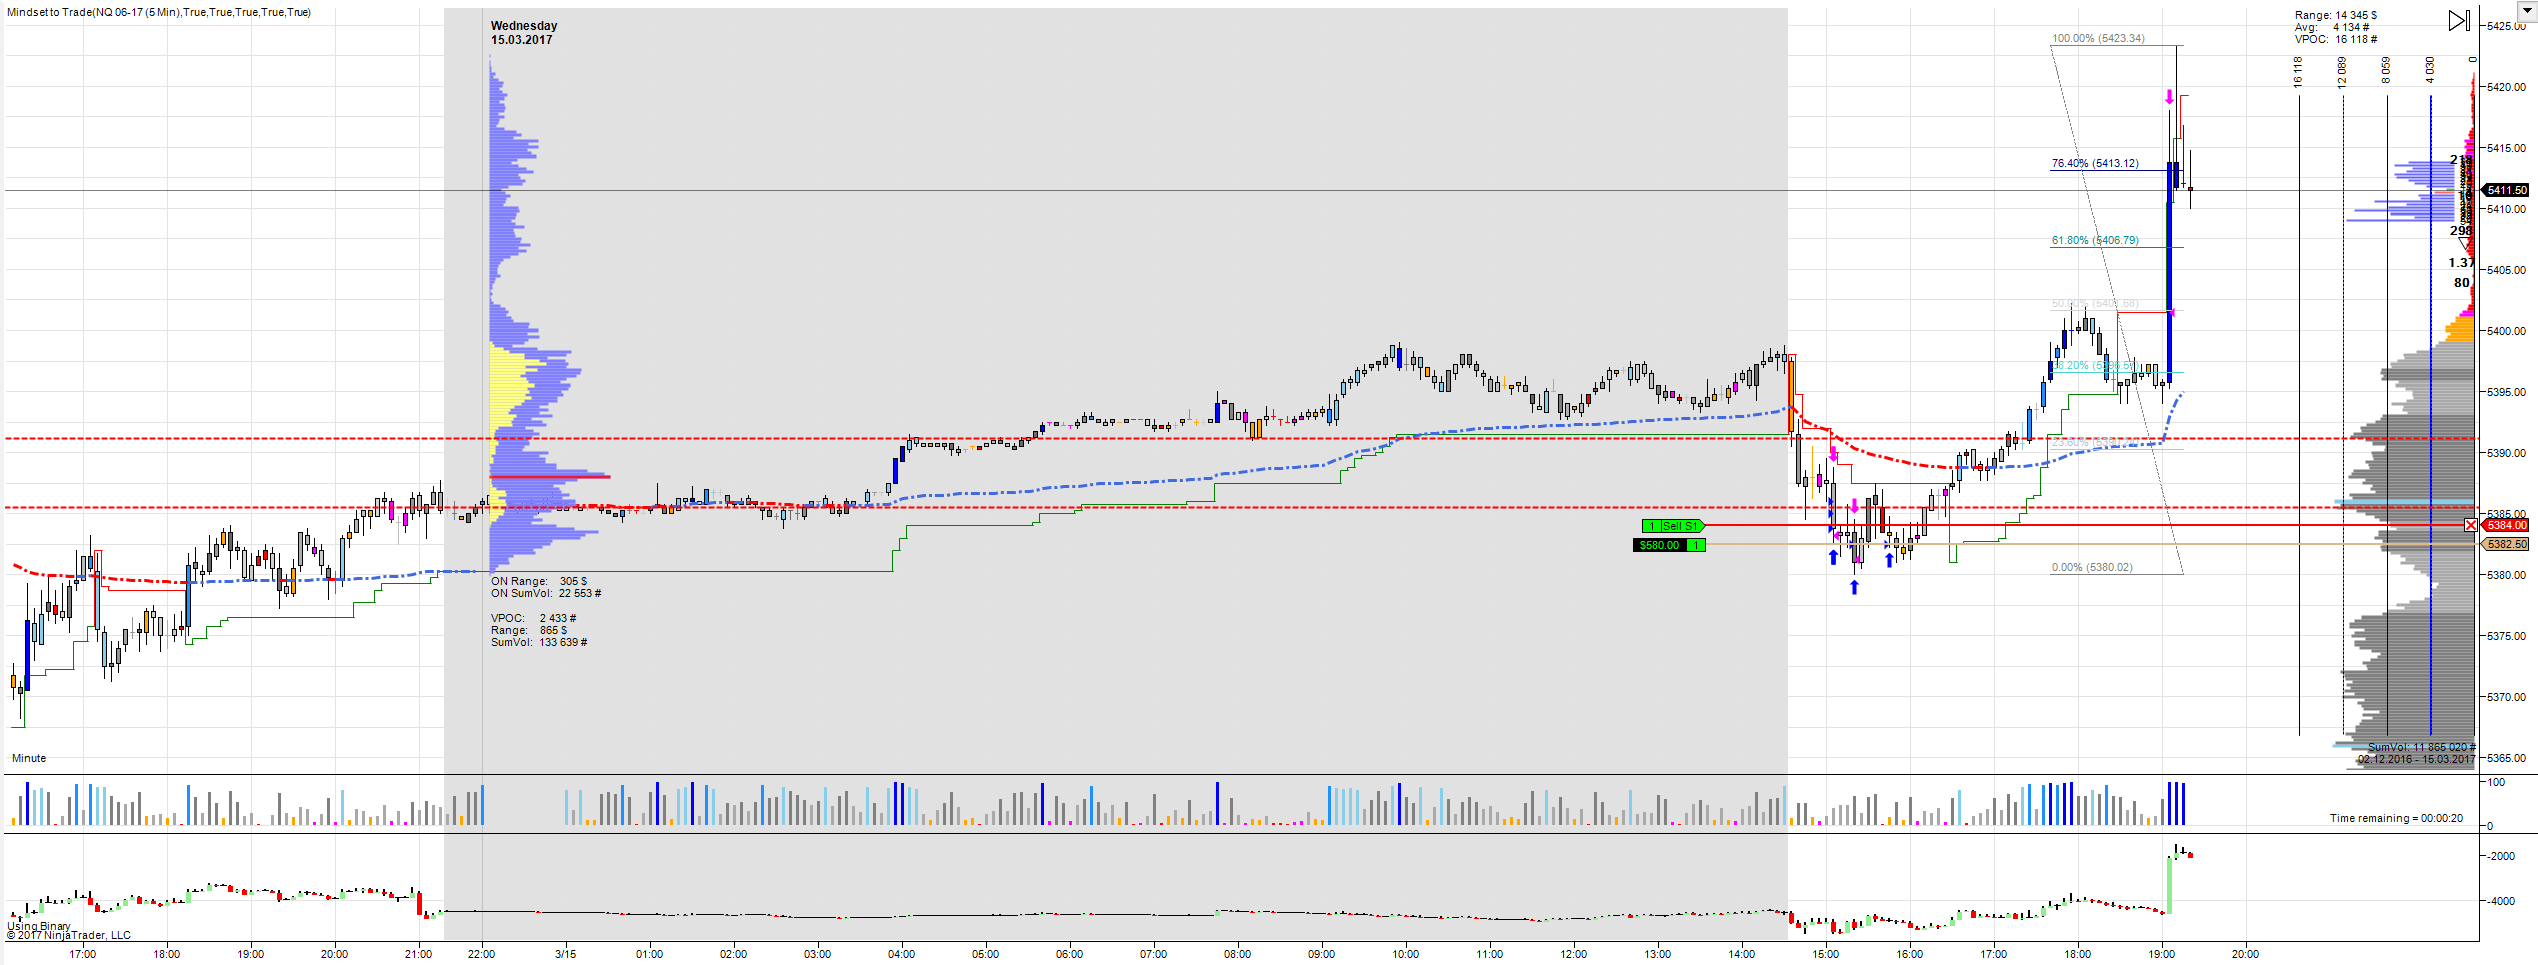Screen dimensions: 2538x965
Task: Open the dropdown arrow in the top-right corner
Action: [2529, 11]
